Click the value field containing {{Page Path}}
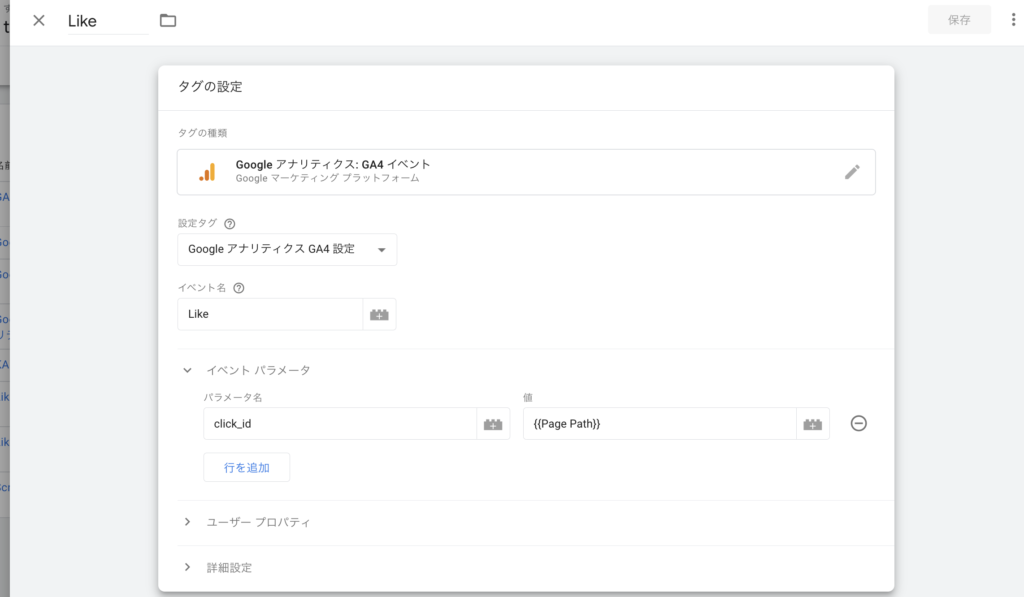 (660, 424)
